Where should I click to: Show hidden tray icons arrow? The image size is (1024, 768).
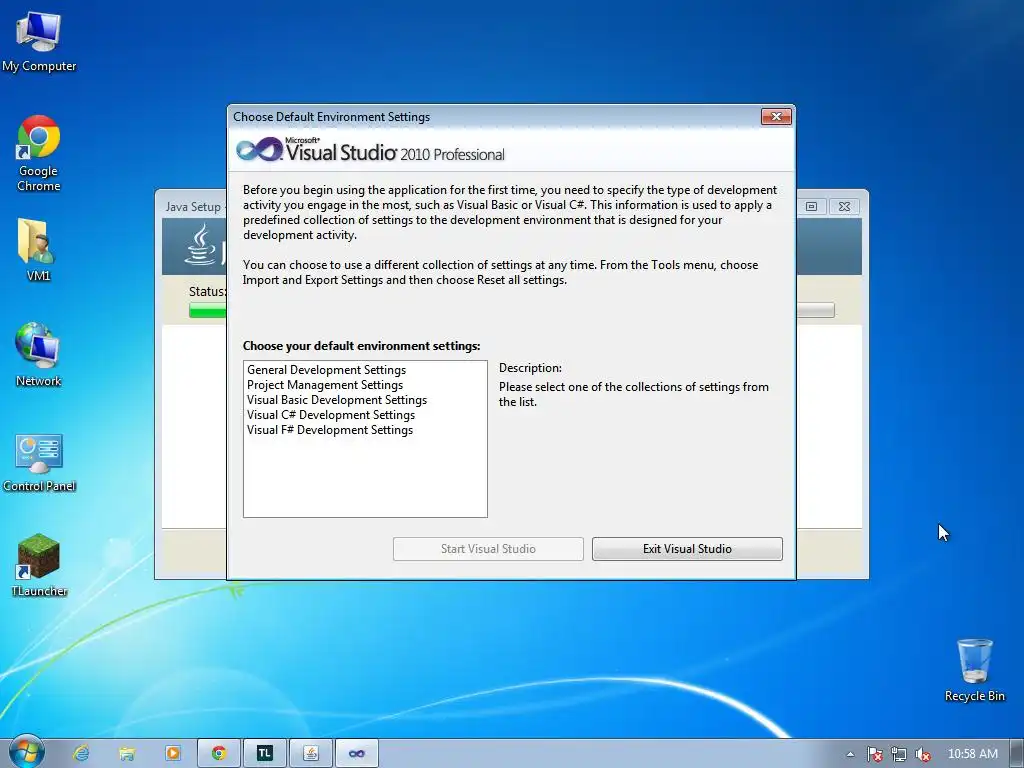coord(850,754)
